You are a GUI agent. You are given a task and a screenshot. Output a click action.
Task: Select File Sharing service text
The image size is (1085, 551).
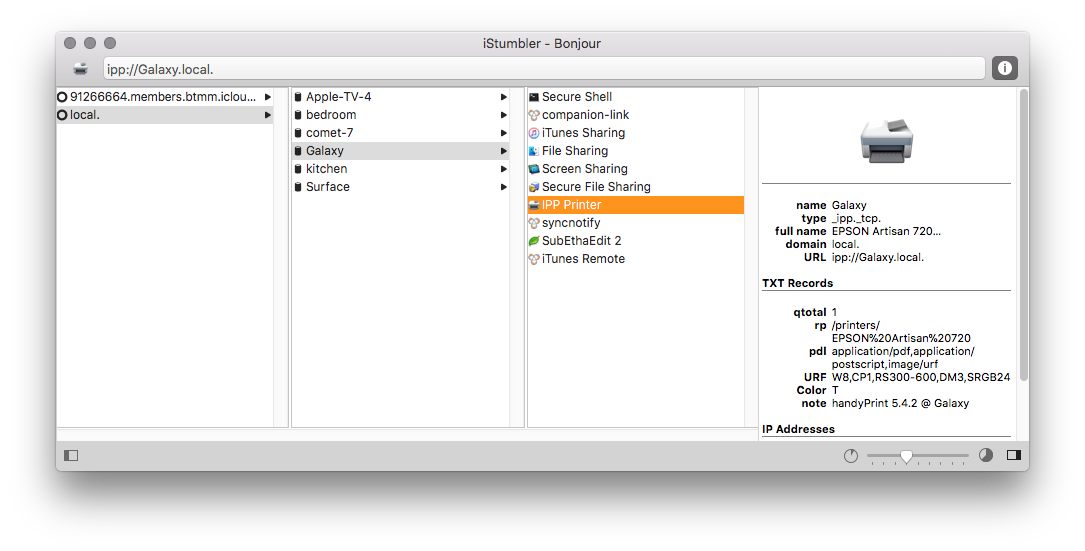point(575,151)
